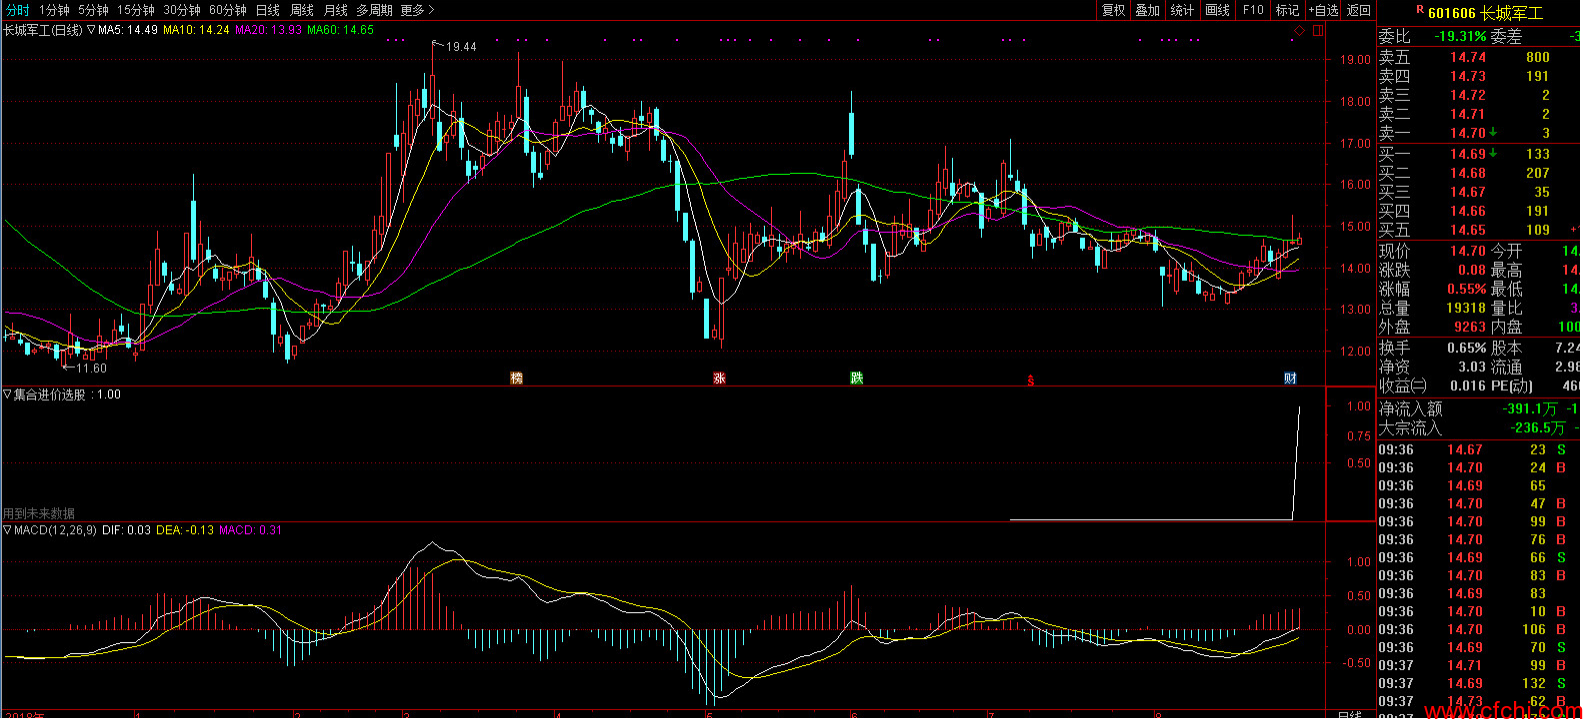Switch to the 60分钟 period tab
1583x719 pixels.
click(228, 10)
